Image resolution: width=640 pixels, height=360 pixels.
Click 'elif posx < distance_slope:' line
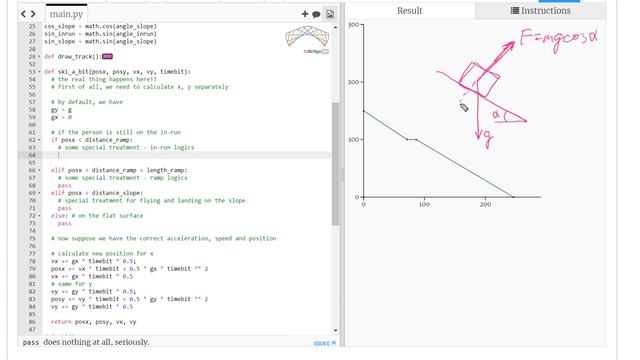coord(97,193)
